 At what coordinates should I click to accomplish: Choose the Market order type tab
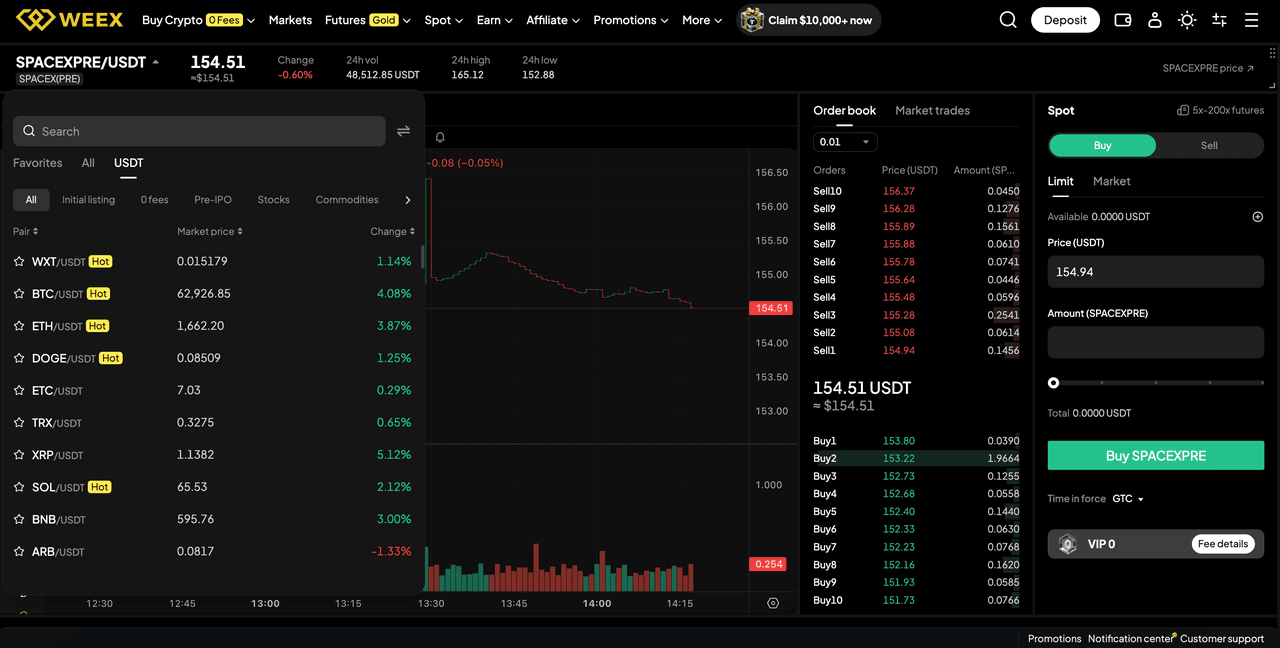click(1111, 181)
